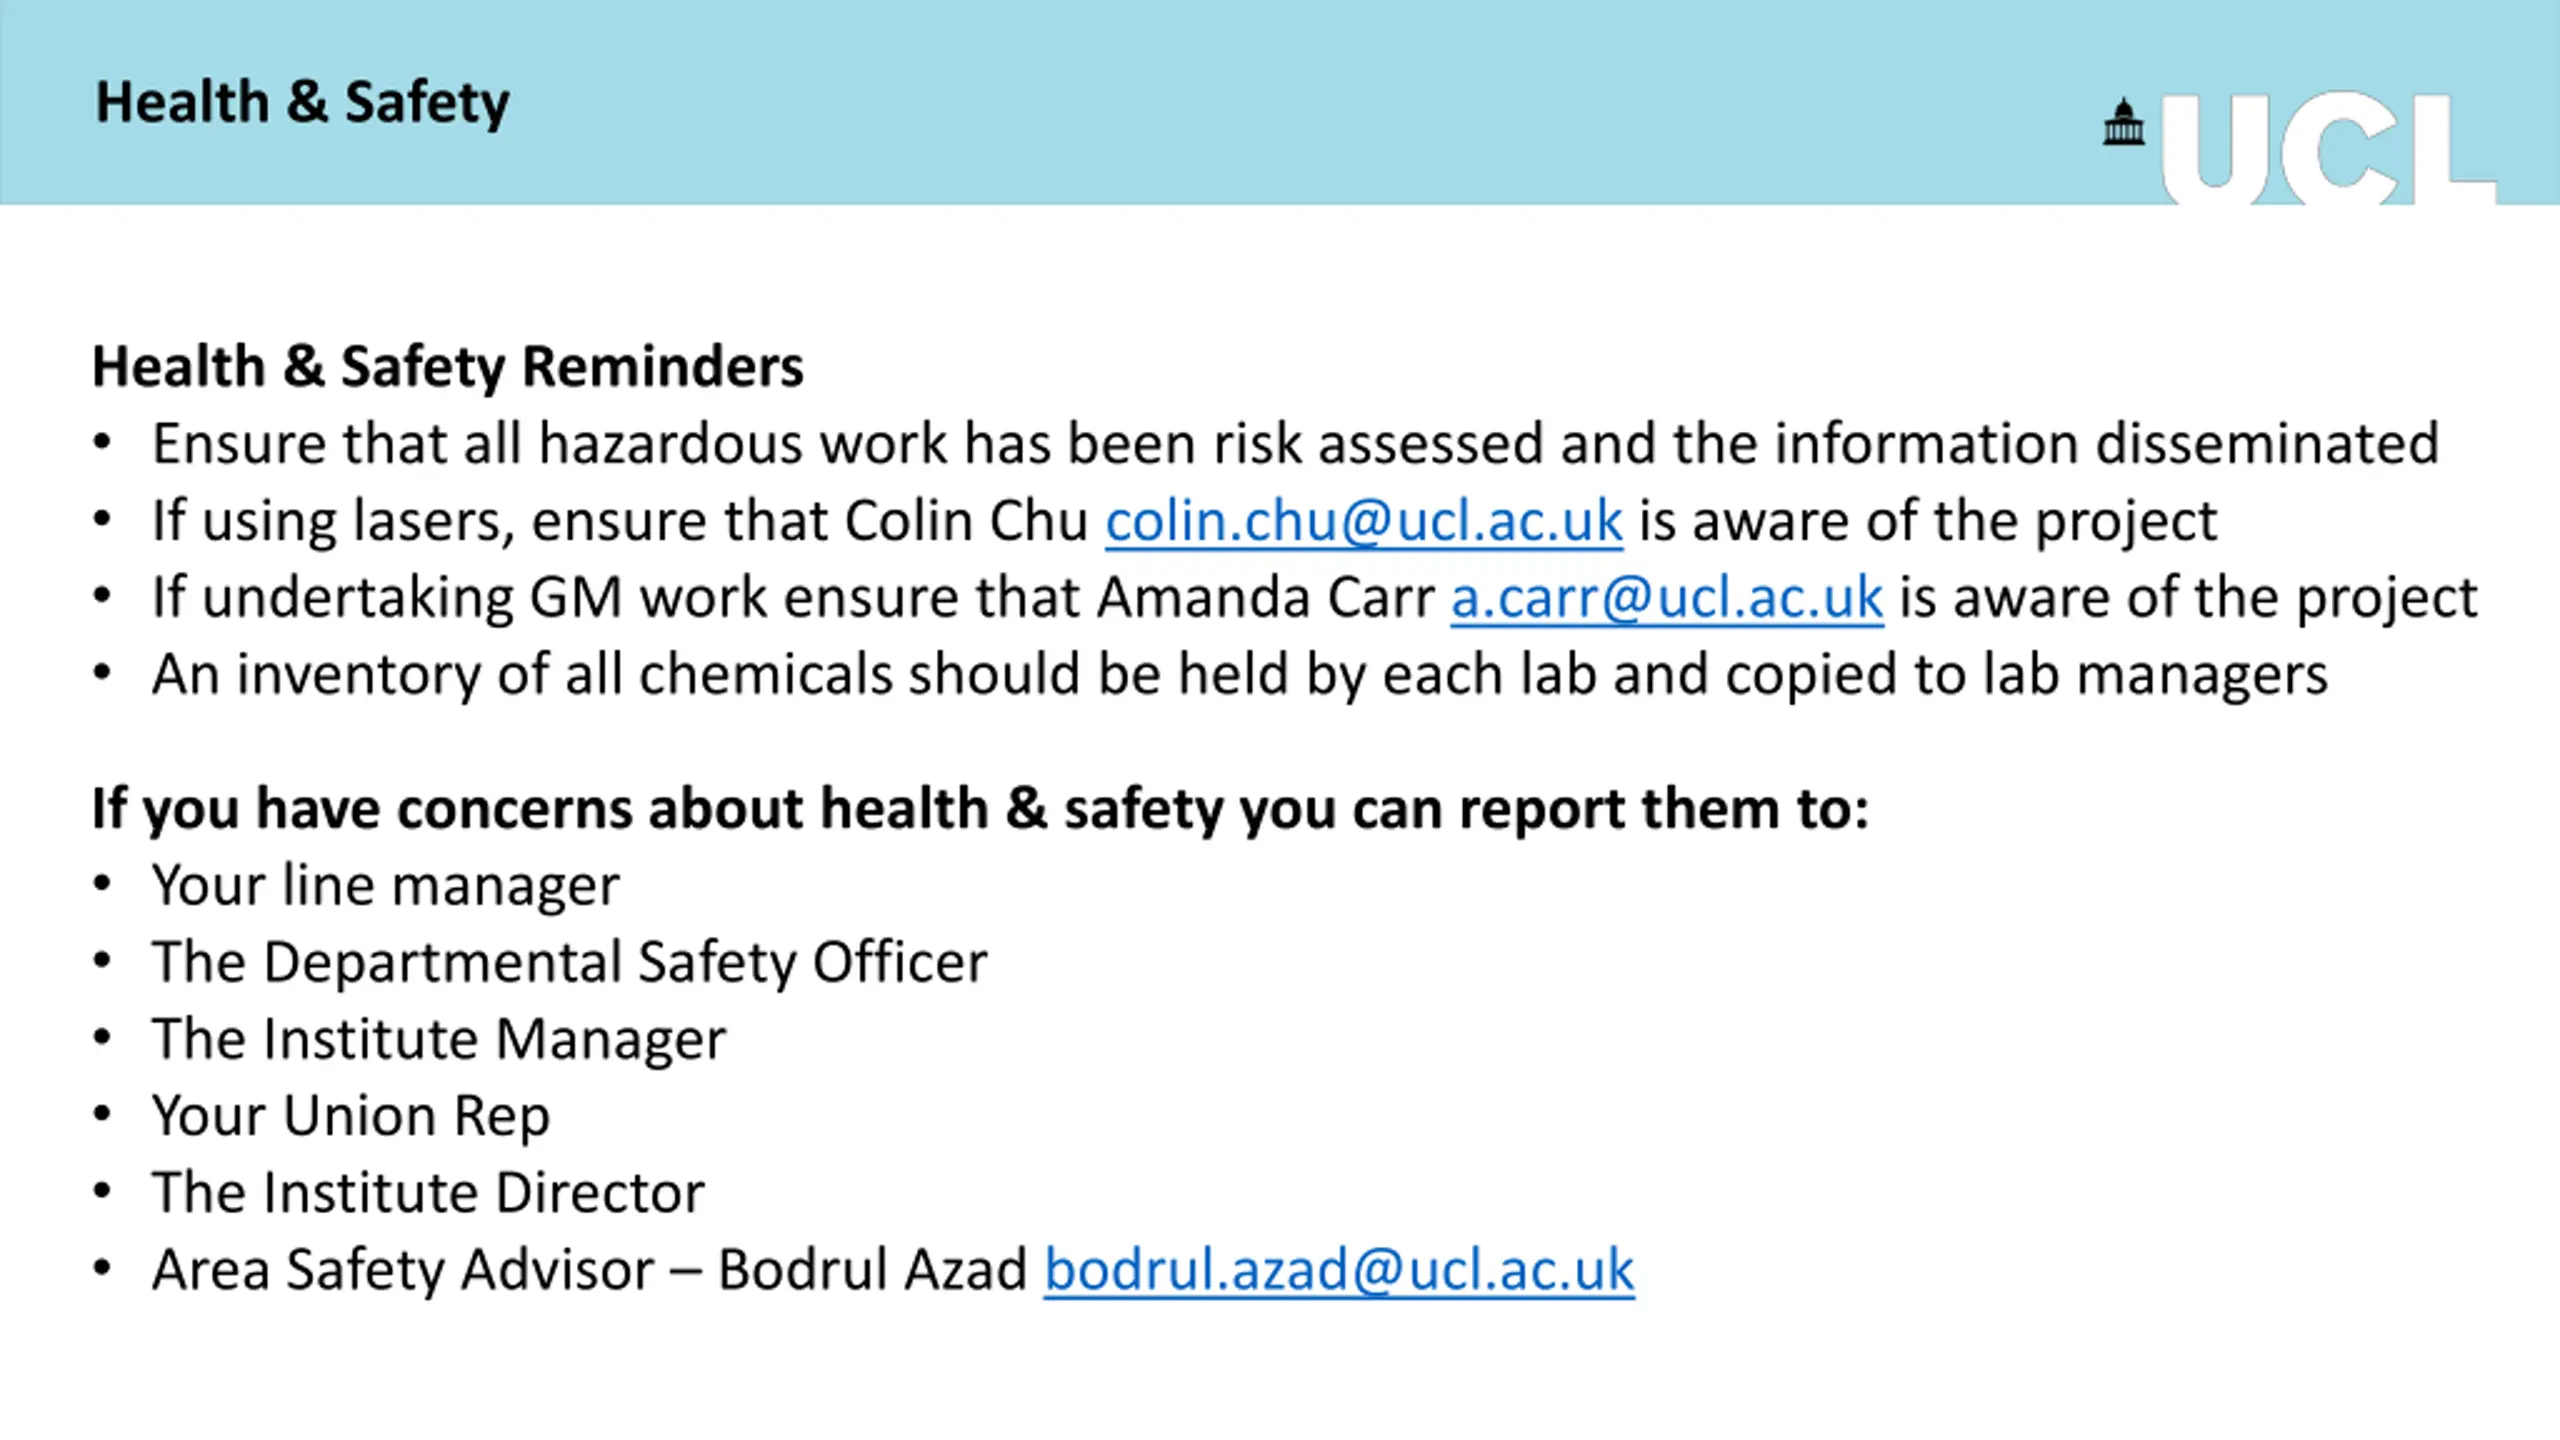Click "is aware of the project" after a.carr link
The width and height of the screenshot is (2560, 1440).
[2188, 598]
